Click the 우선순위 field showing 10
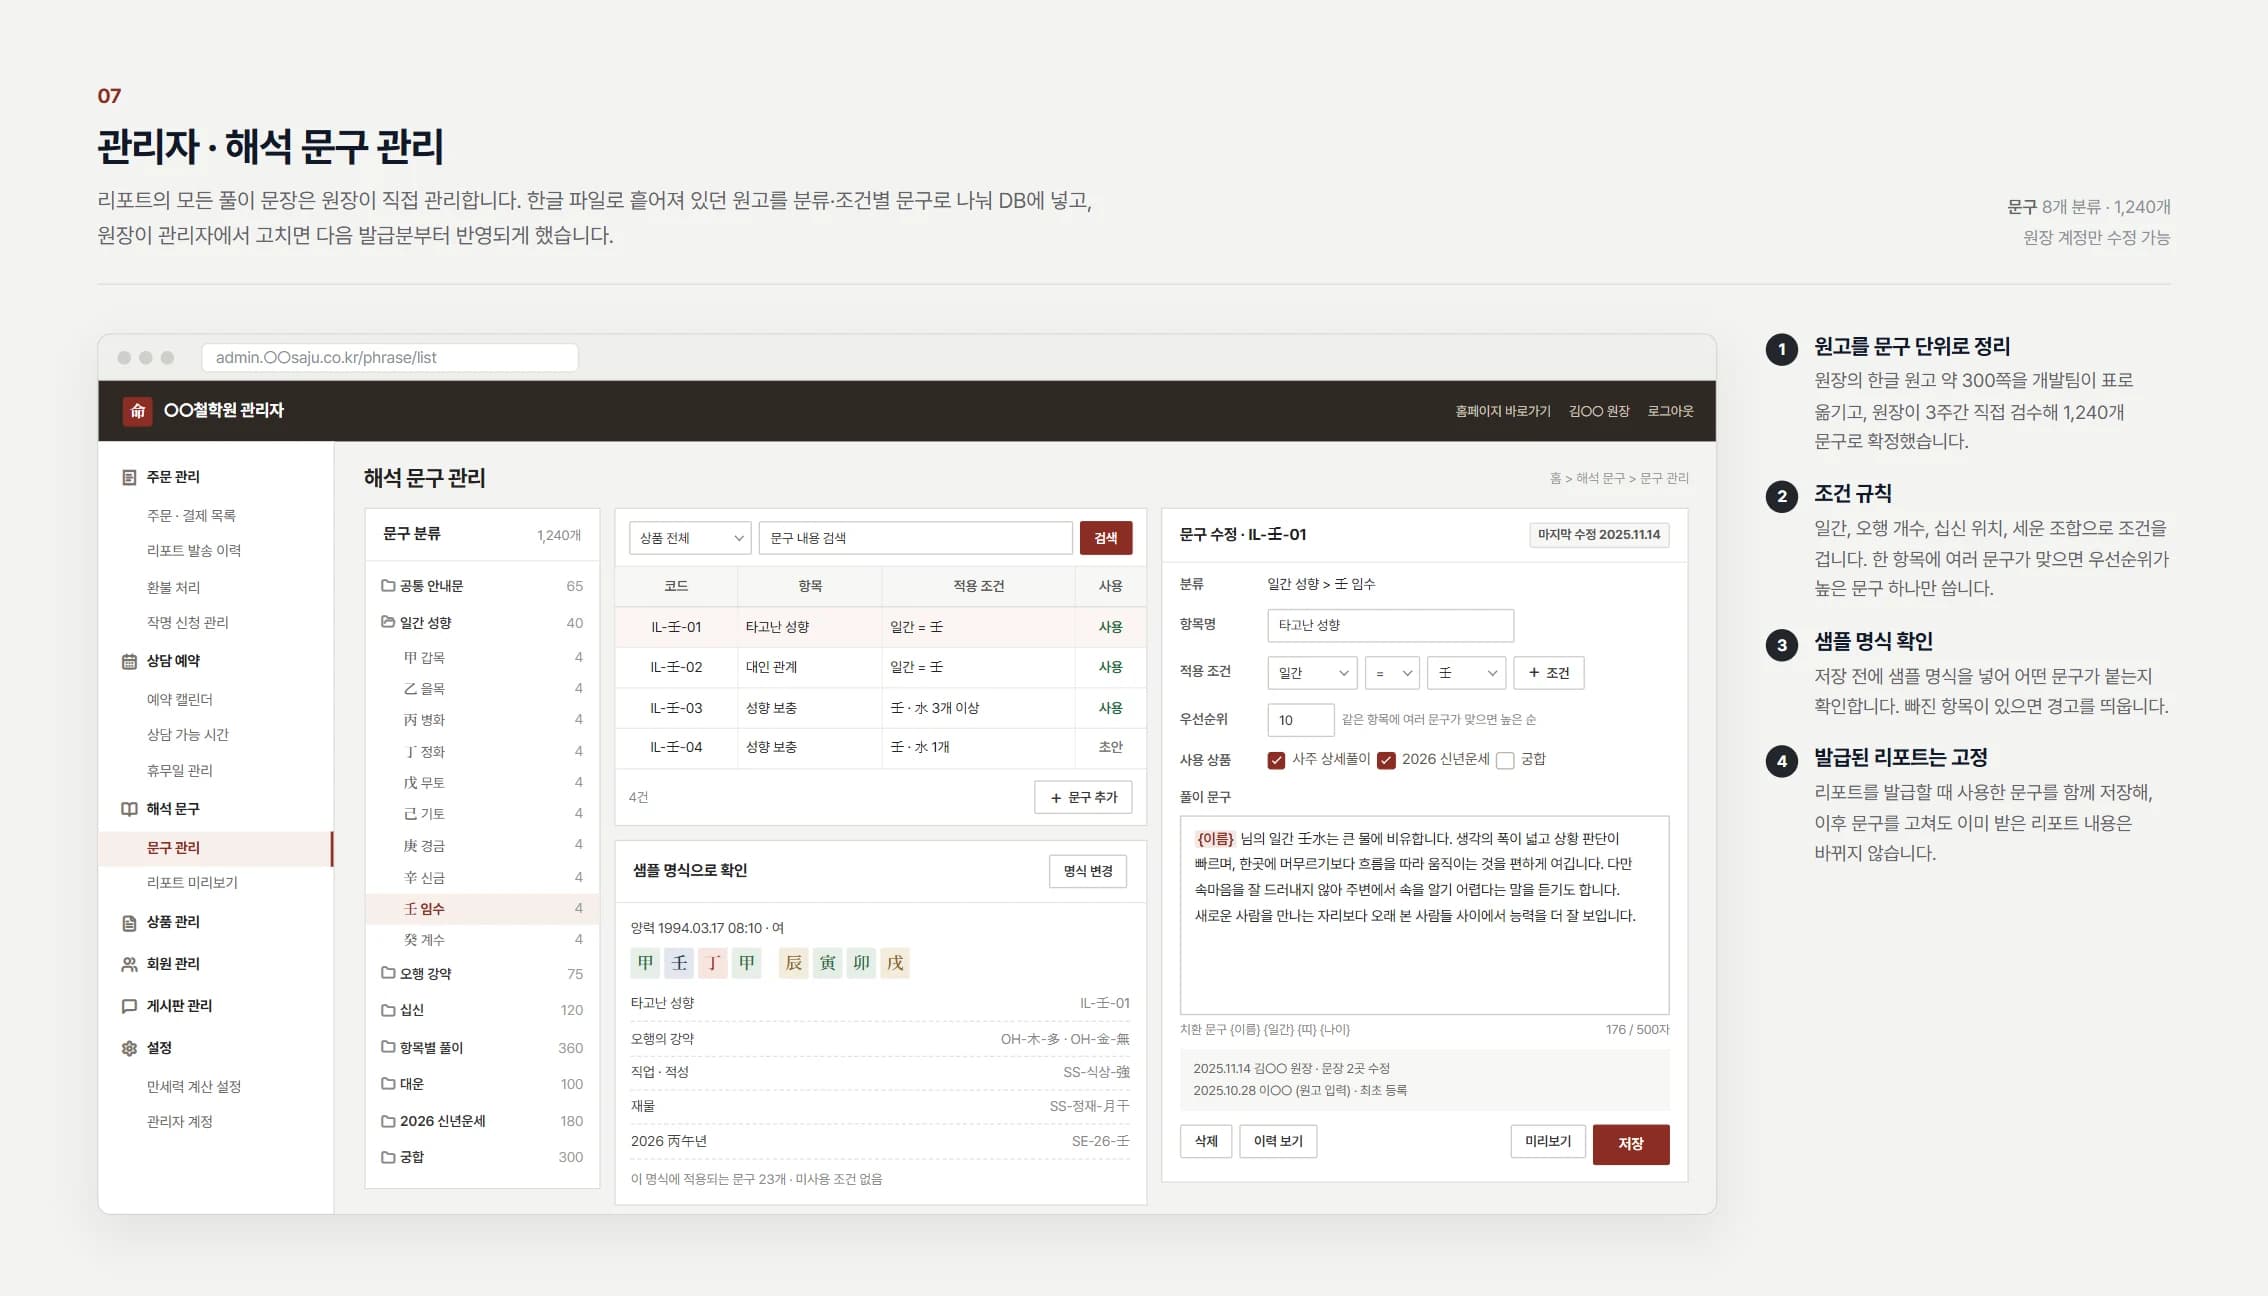Viewport: 2268px width, 1296px height. point(1300,720)
